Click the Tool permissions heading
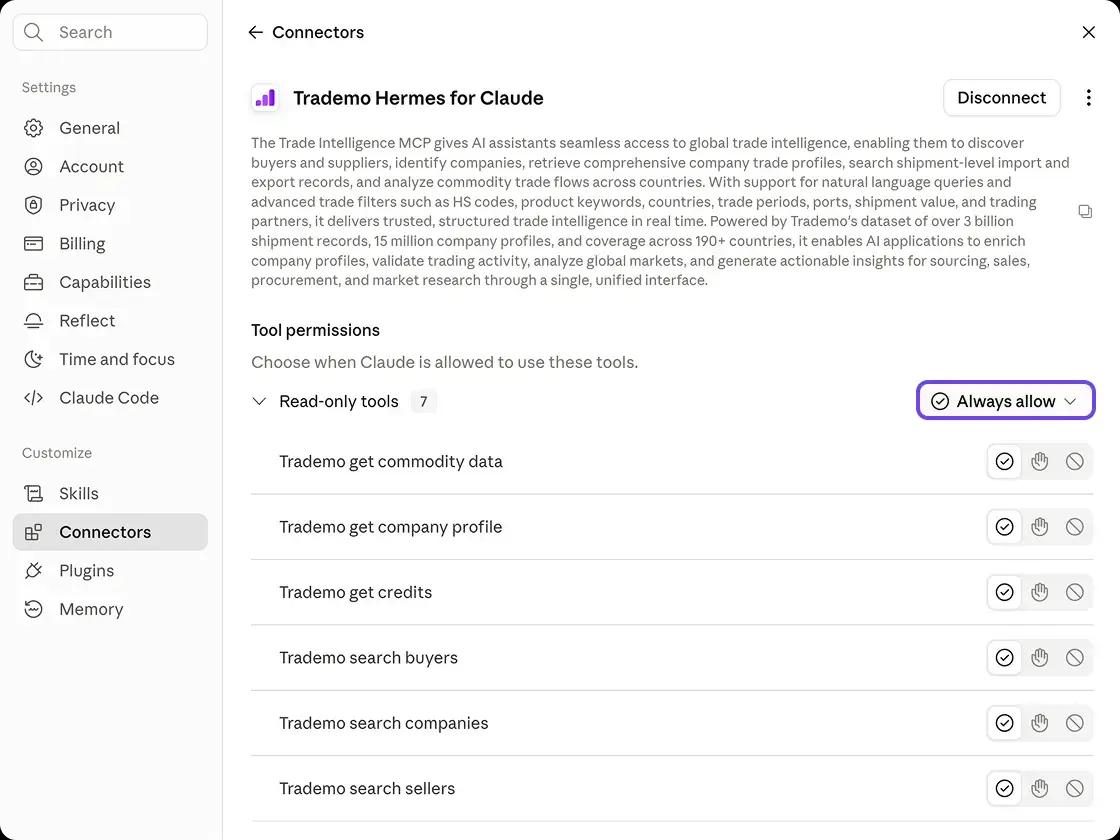This screenshot has width=1120, height=840. point(315,330)
